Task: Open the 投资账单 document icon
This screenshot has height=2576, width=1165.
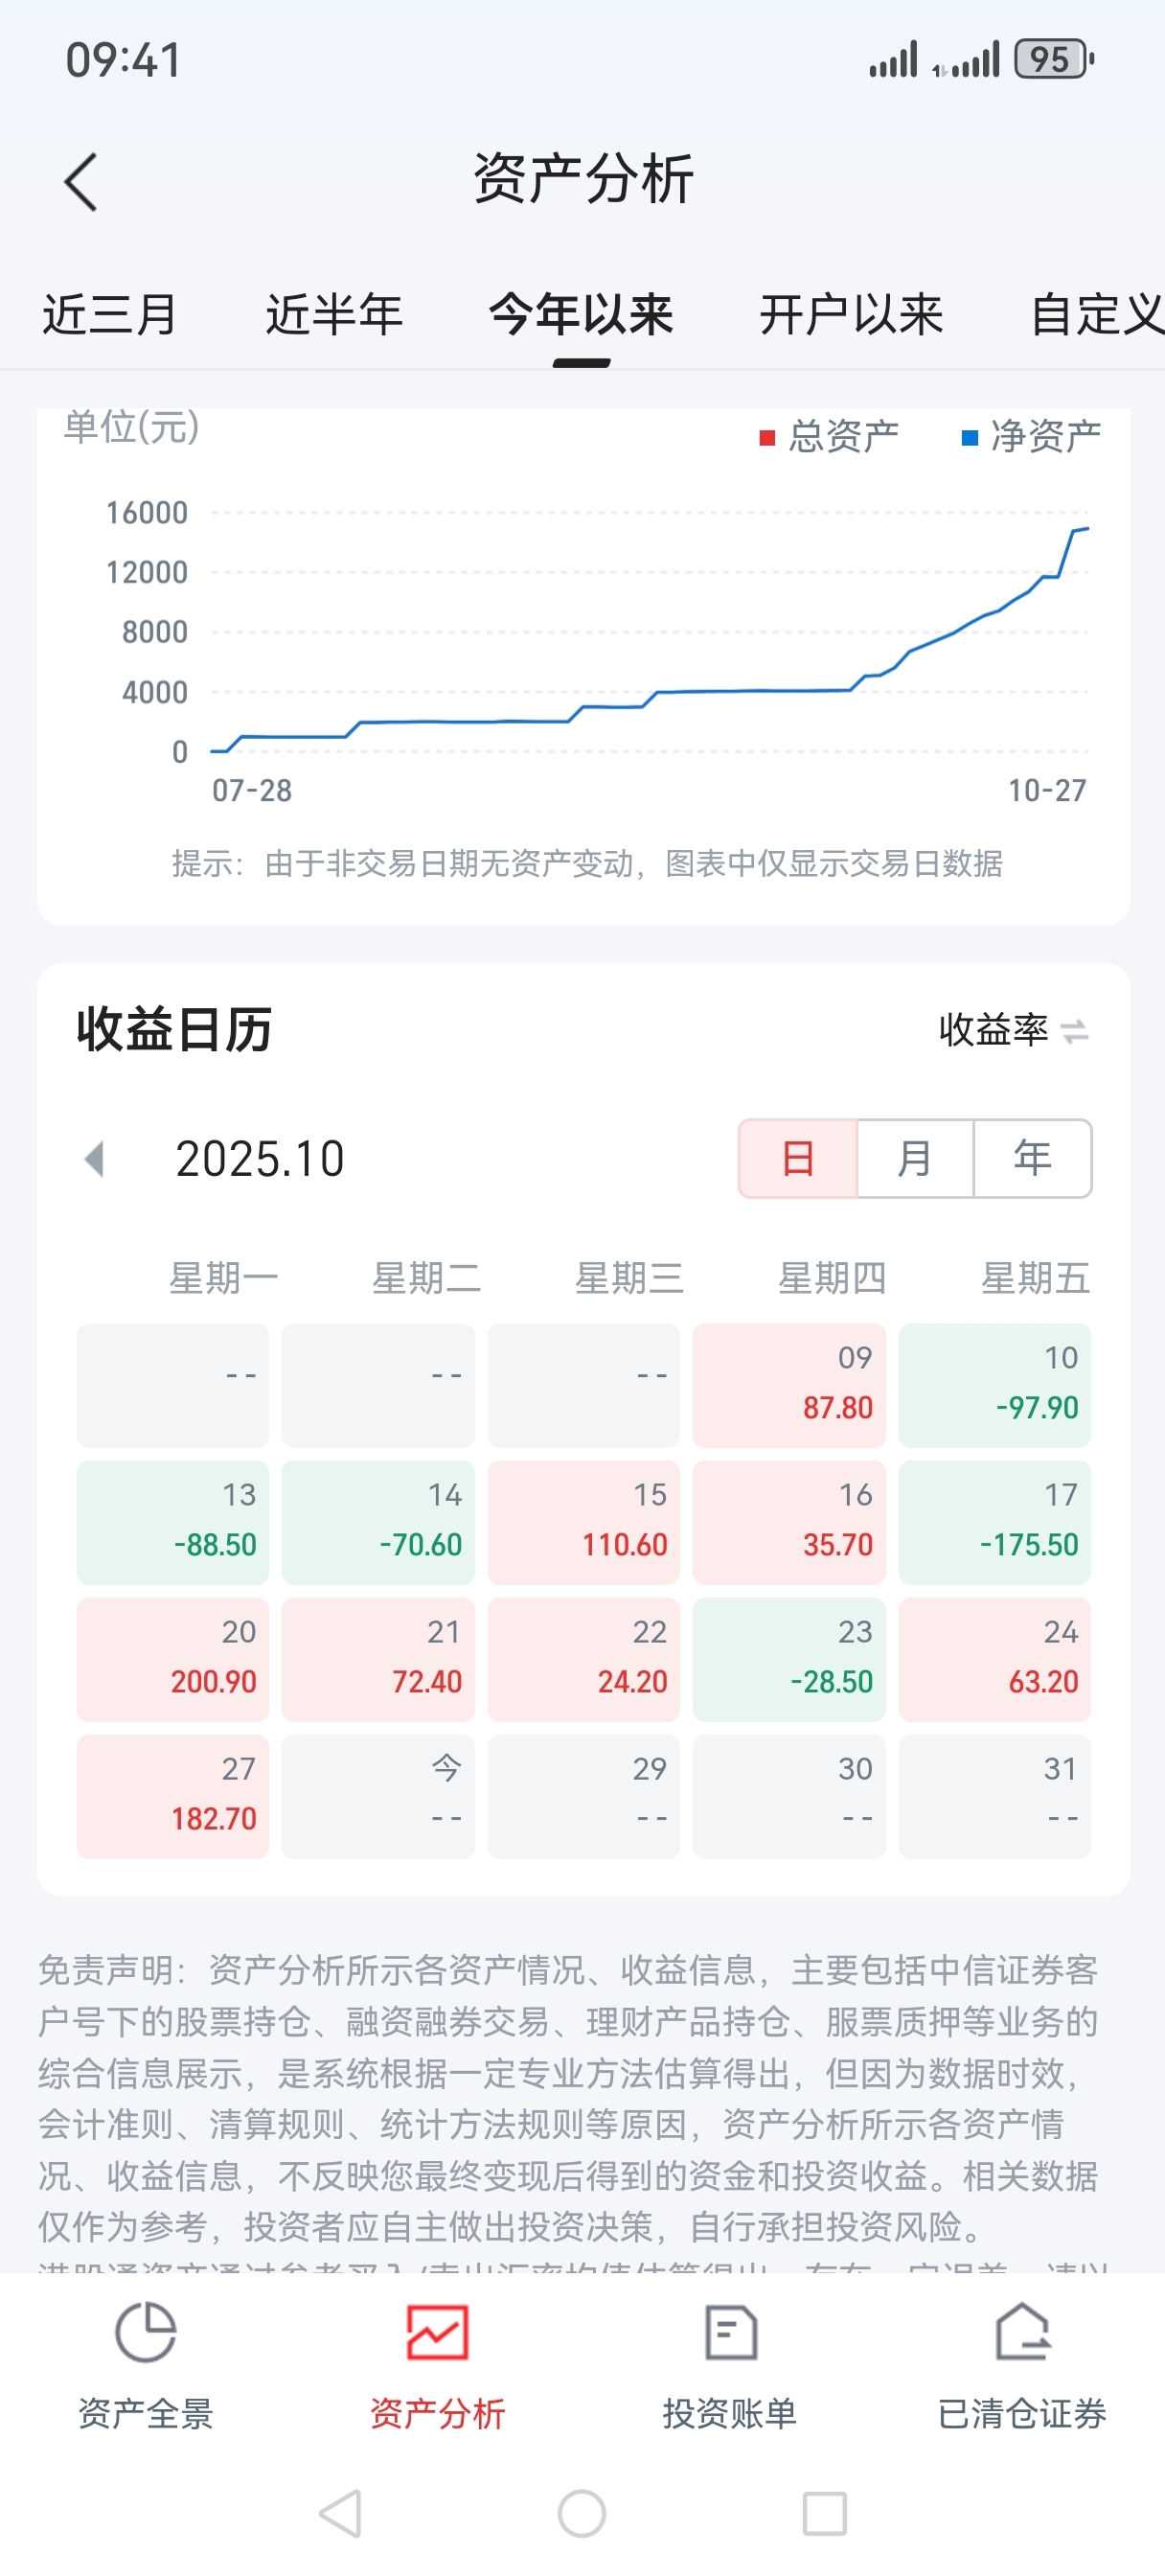Action: 730,2333
